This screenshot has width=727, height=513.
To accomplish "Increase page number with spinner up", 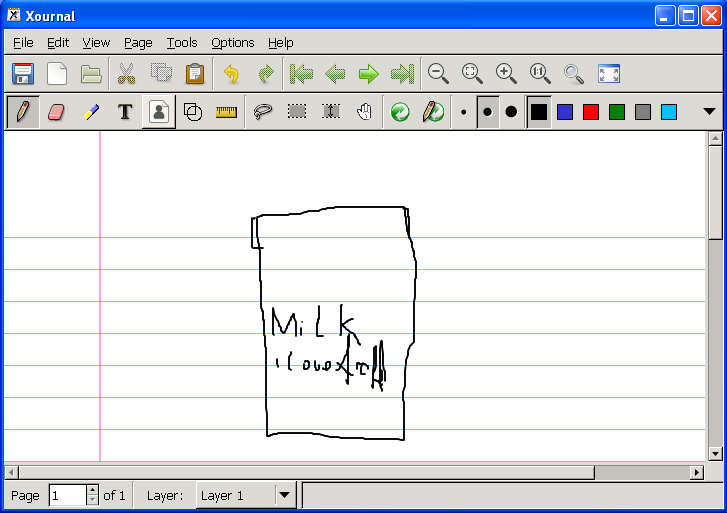I will [x=92, y=490].
